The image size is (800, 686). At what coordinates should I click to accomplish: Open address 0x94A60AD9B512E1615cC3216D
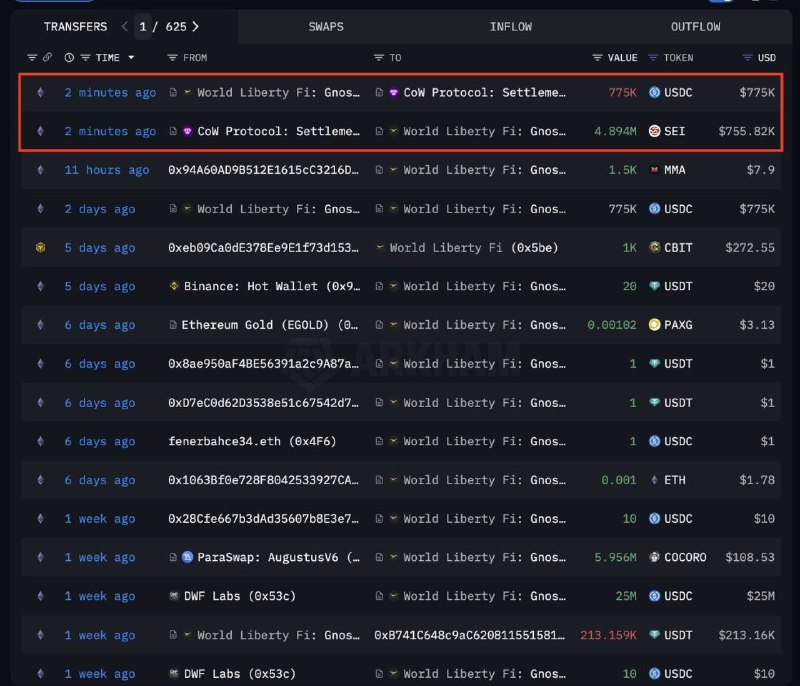click(264, 170)
